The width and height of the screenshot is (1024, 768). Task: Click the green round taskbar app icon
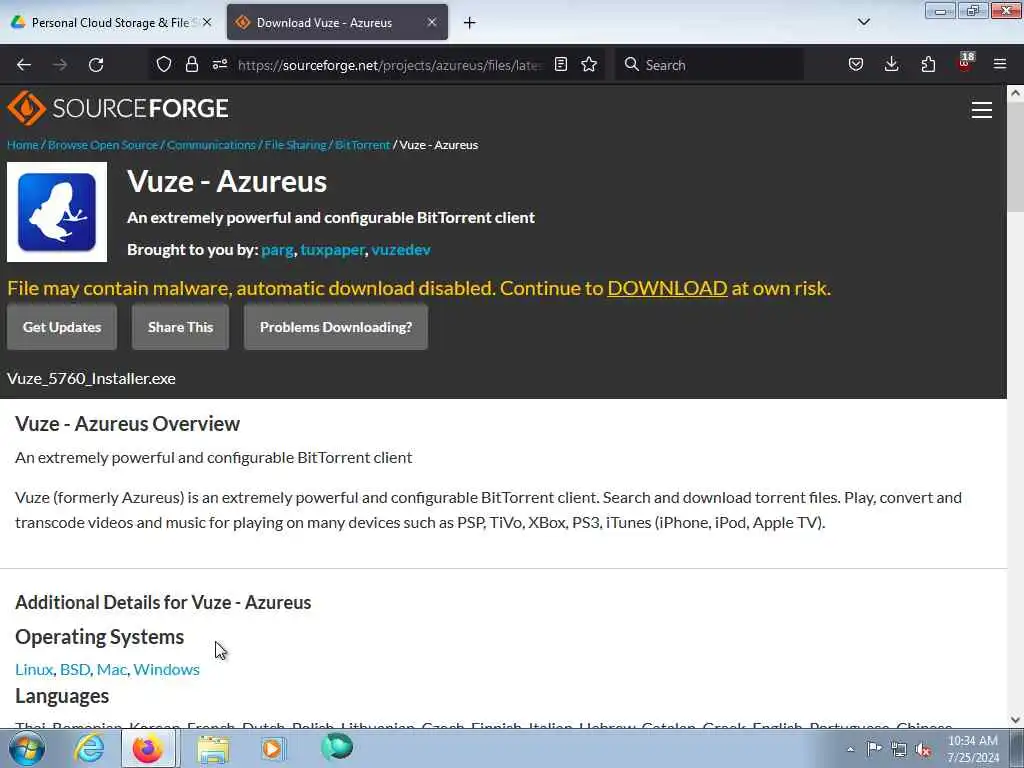click(x=337, y=747)
